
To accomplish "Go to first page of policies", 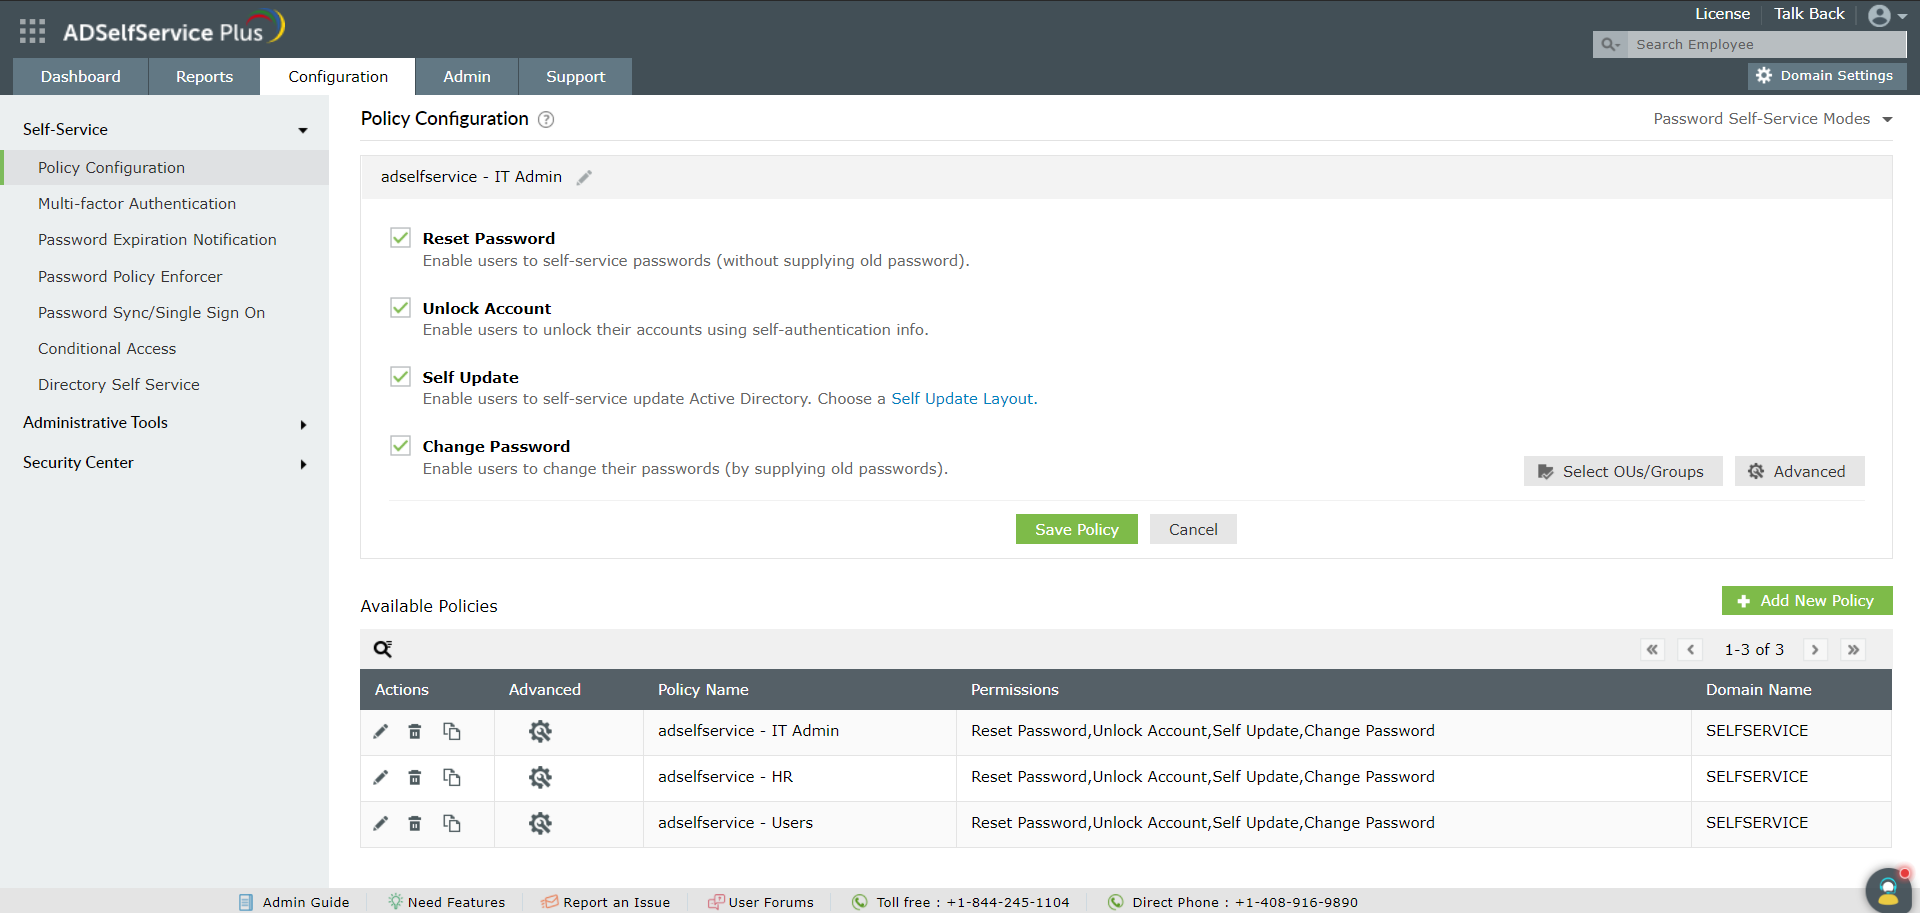I will coord(1653,650).
